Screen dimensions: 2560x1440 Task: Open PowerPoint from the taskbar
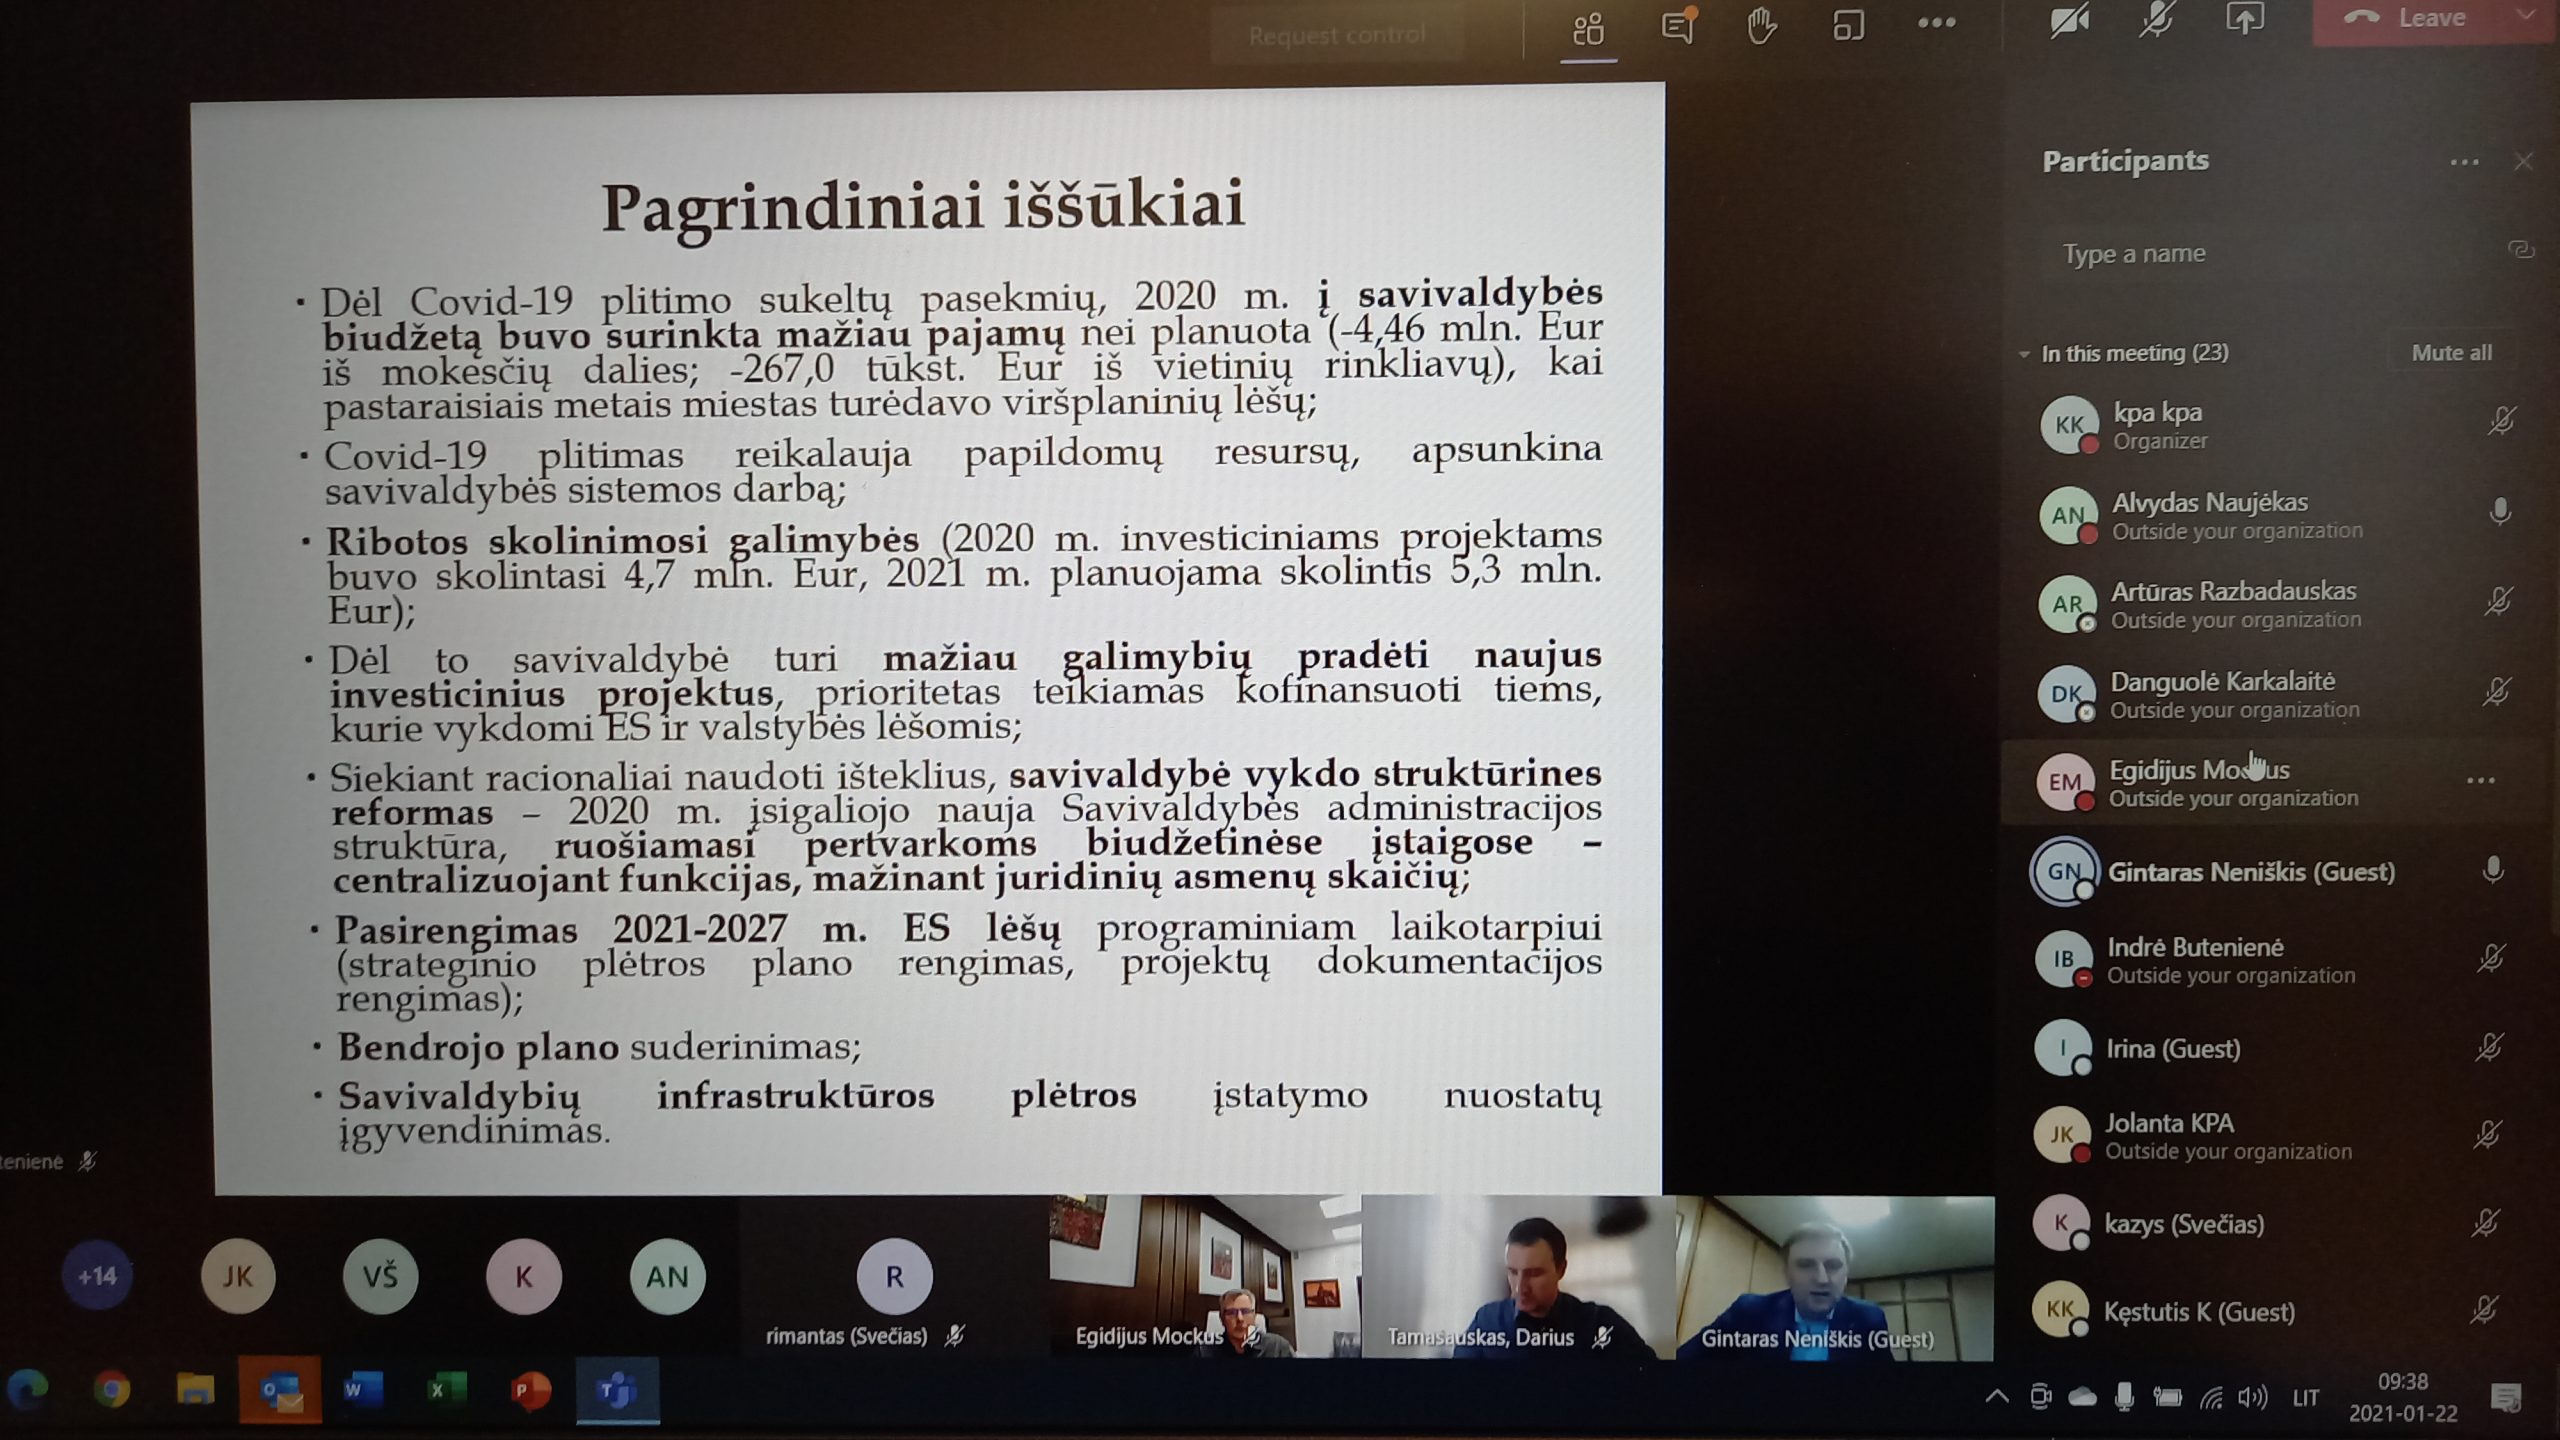(530, 1390)
